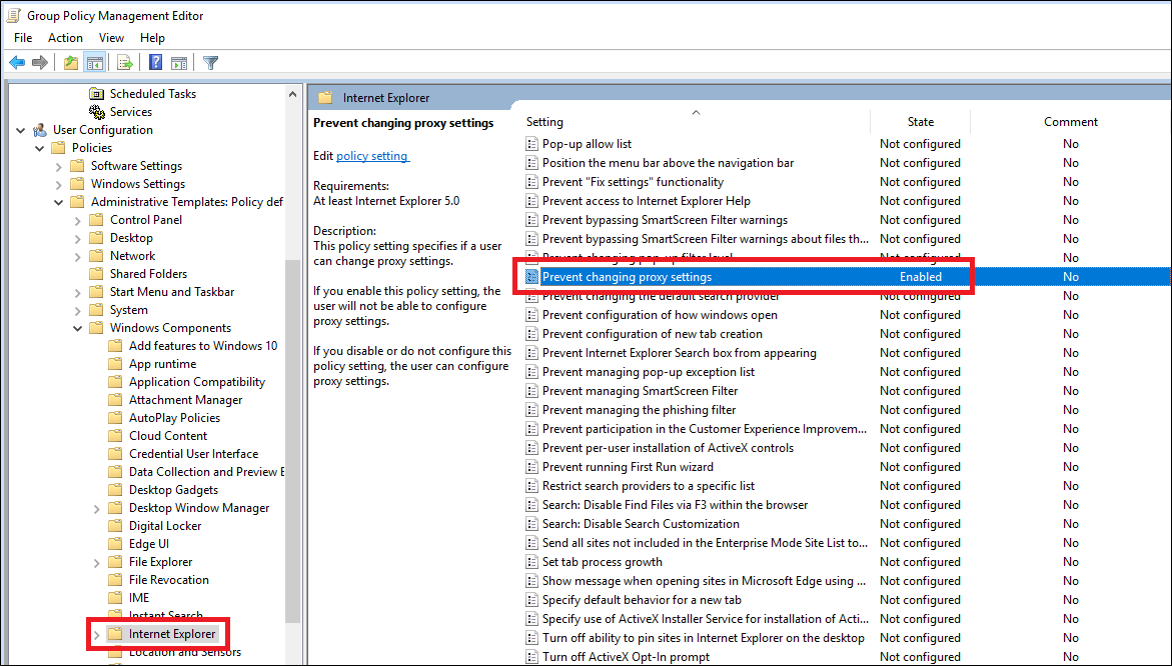Click the tree pane scroll up arrow
The width and height of the screenshot is (1172, 666).
292,93
